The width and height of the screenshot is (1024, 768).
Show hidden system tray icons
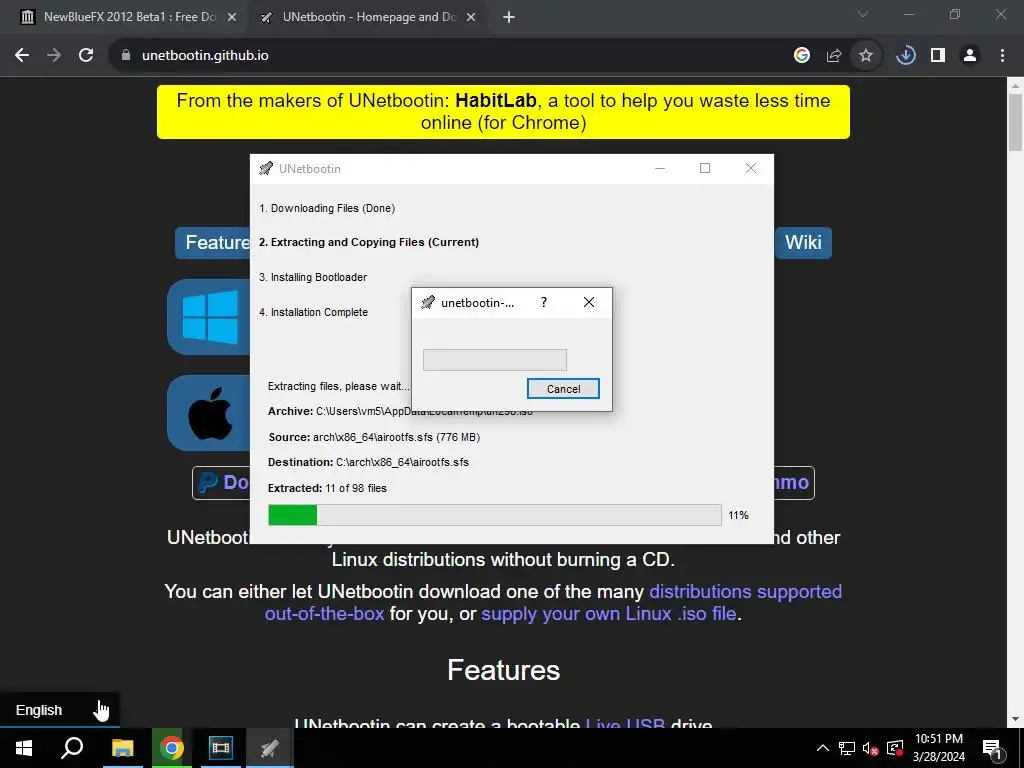pos(823,748)
